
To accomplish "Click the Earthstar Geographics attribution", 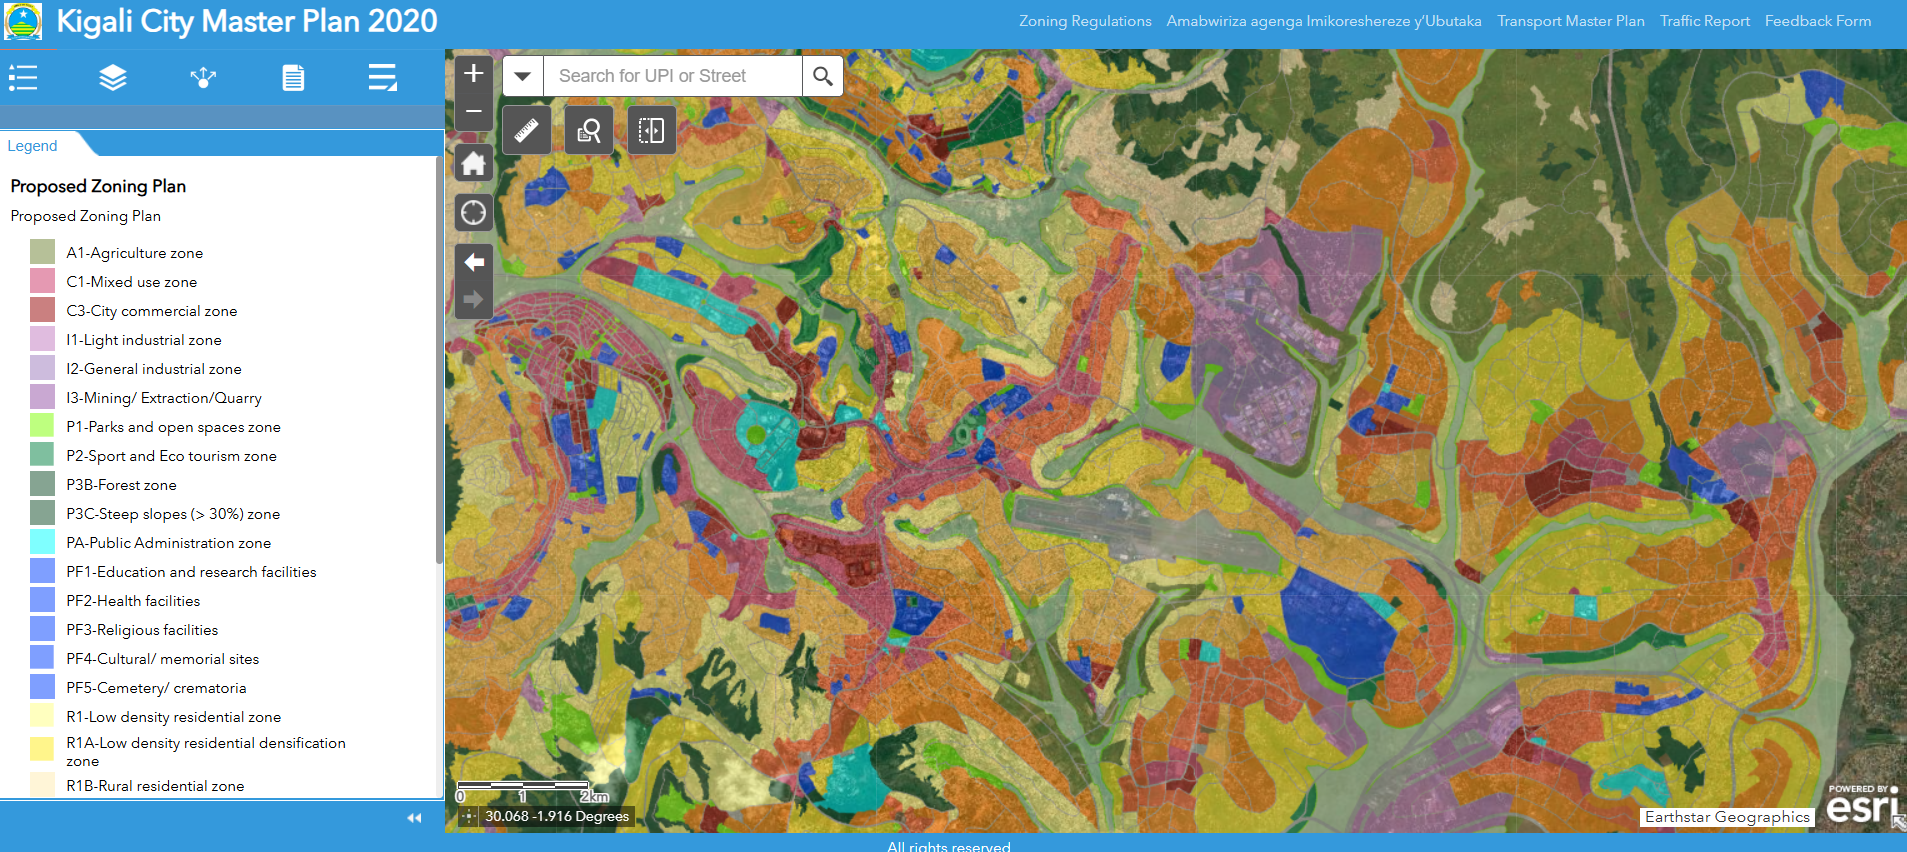I will point(1727,817).
